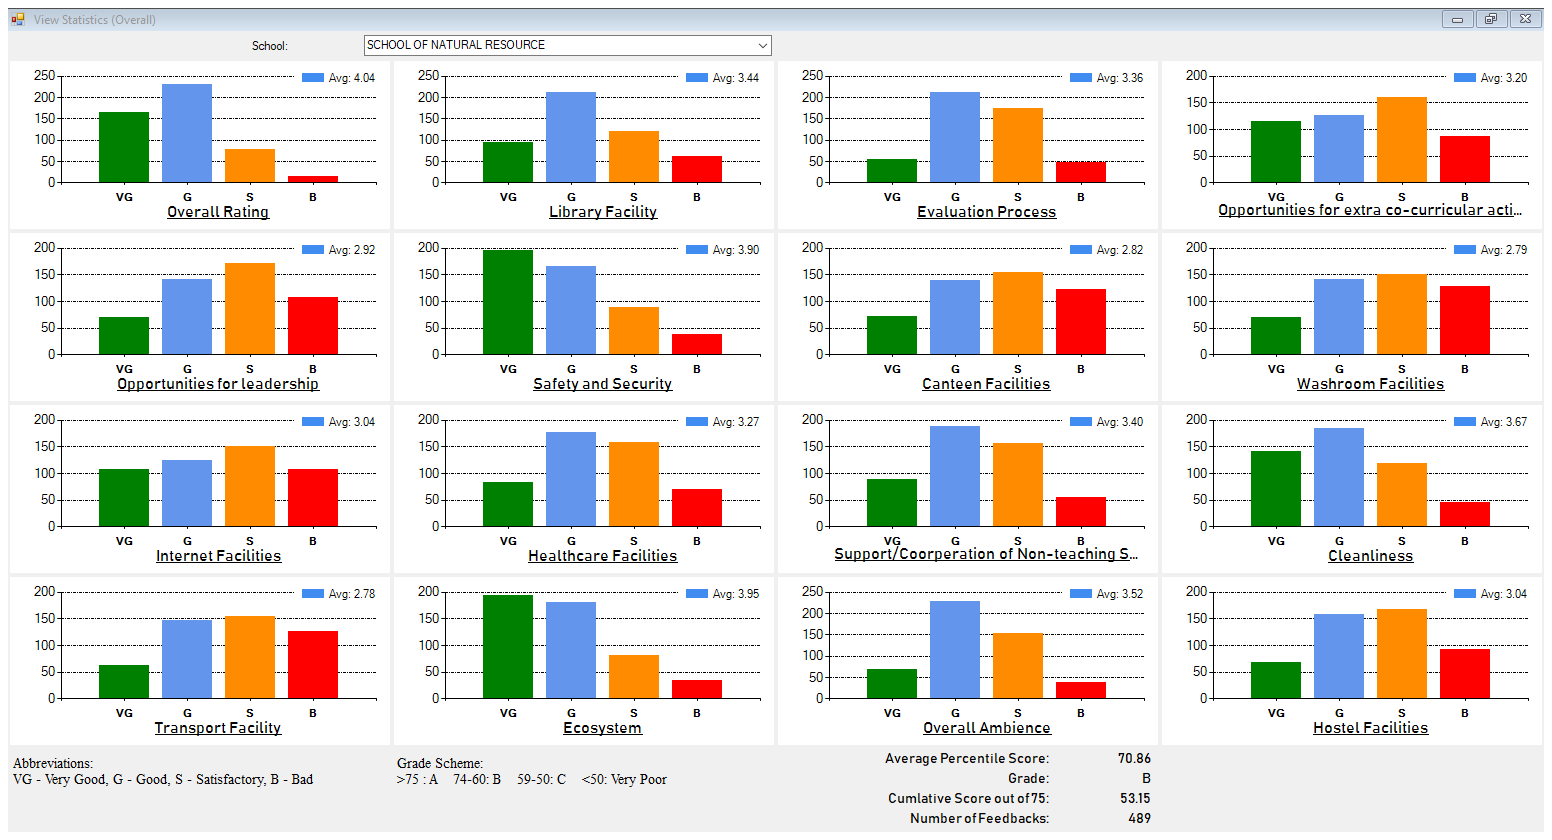The height and width of the screenshot is (840, 1552).
Task: Select the orange S bar in Evaluation Process
Action: [x=1018, y=145]
